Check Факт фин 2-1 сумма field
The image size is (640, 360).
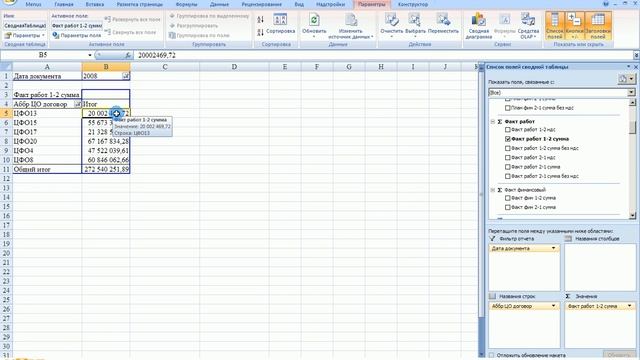(x=508, y=207)
